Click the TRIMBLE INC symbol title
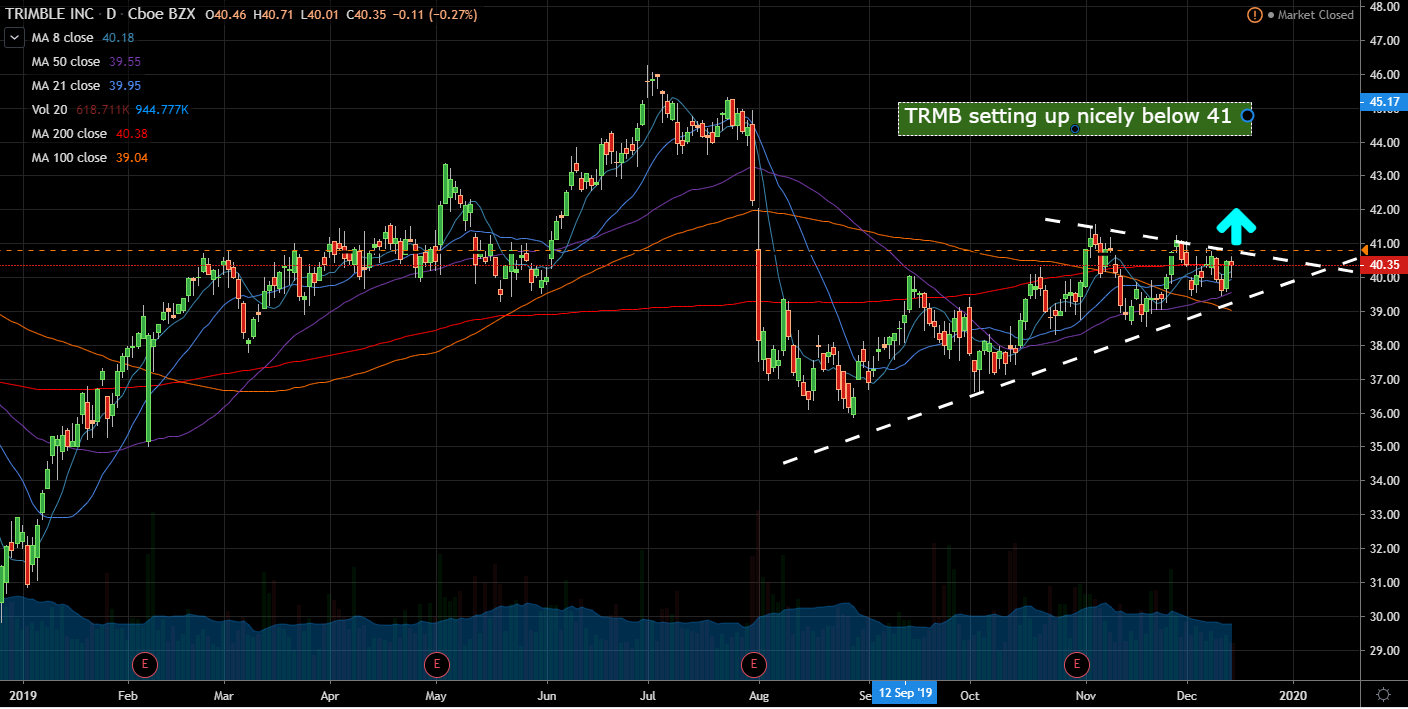 click(x=50, y=15)
